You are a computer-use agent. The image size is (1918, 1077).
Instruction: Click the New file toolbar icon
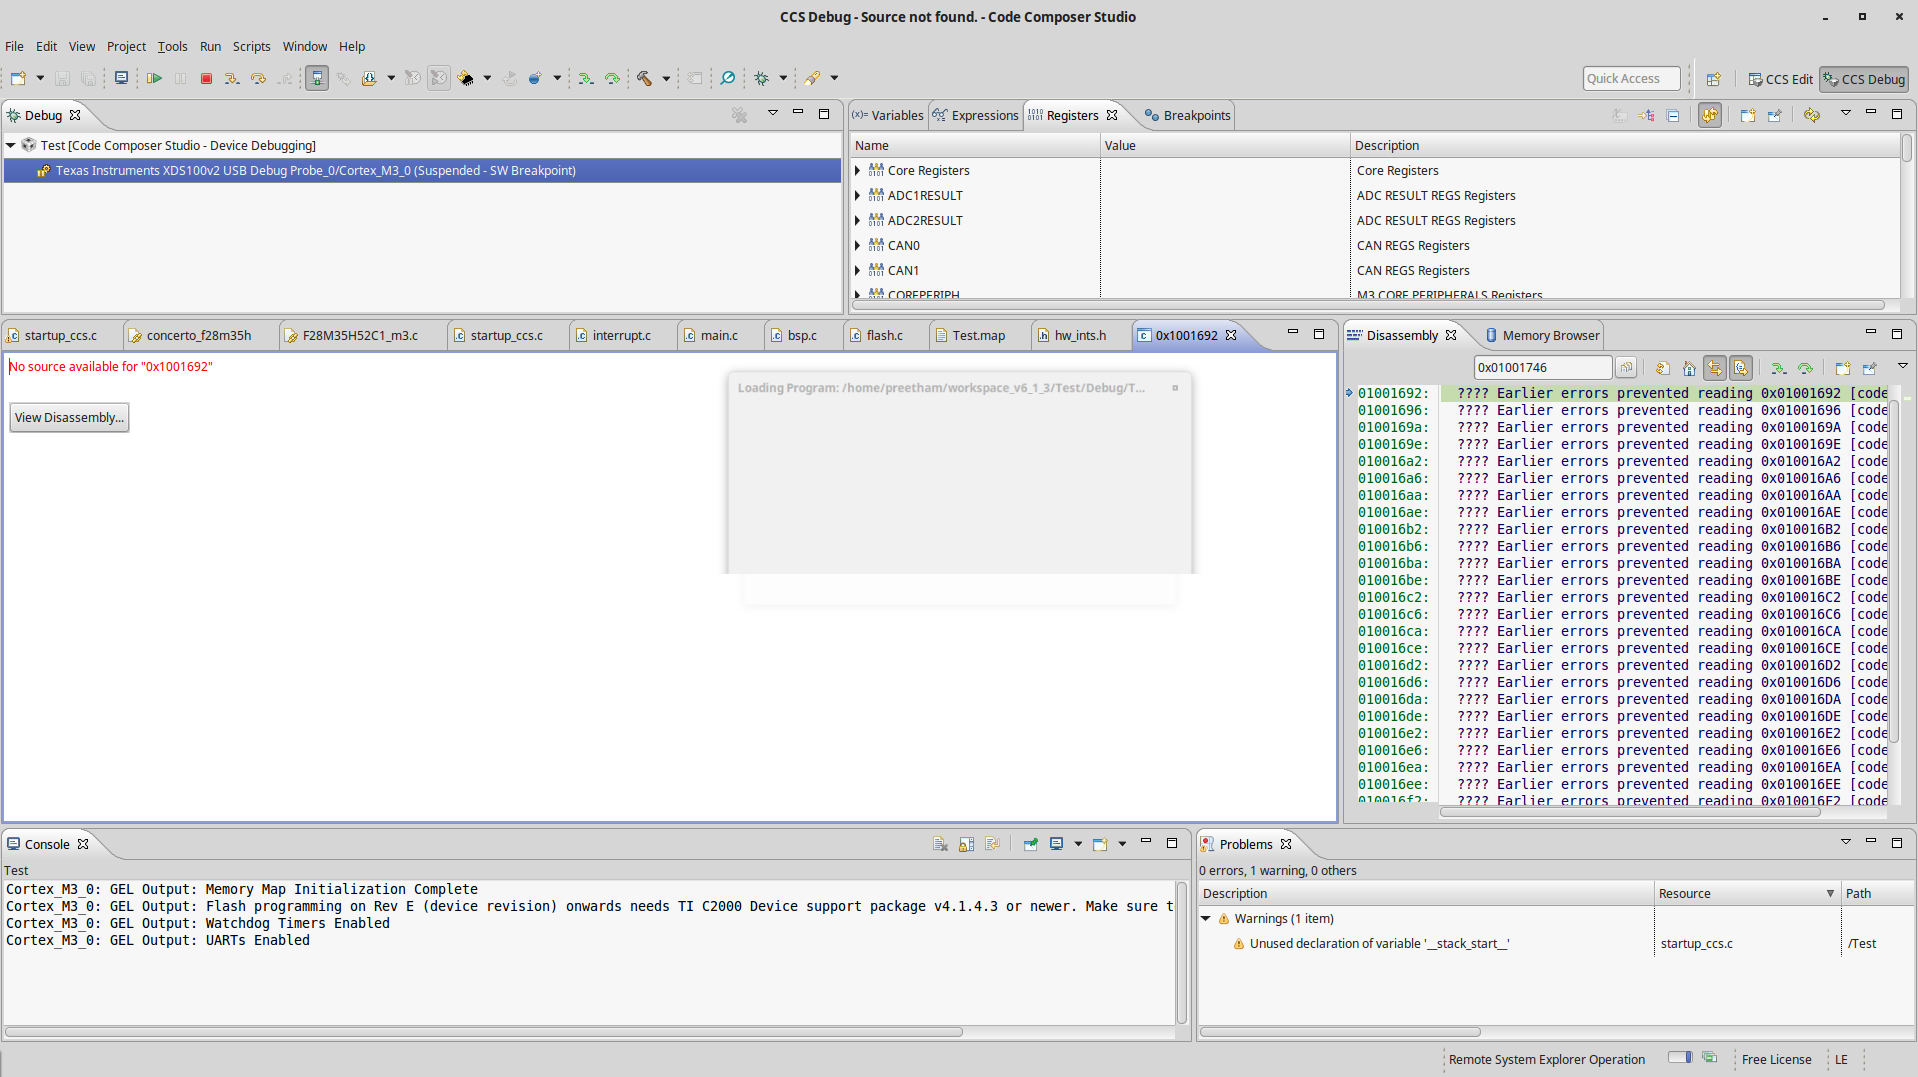19,78
